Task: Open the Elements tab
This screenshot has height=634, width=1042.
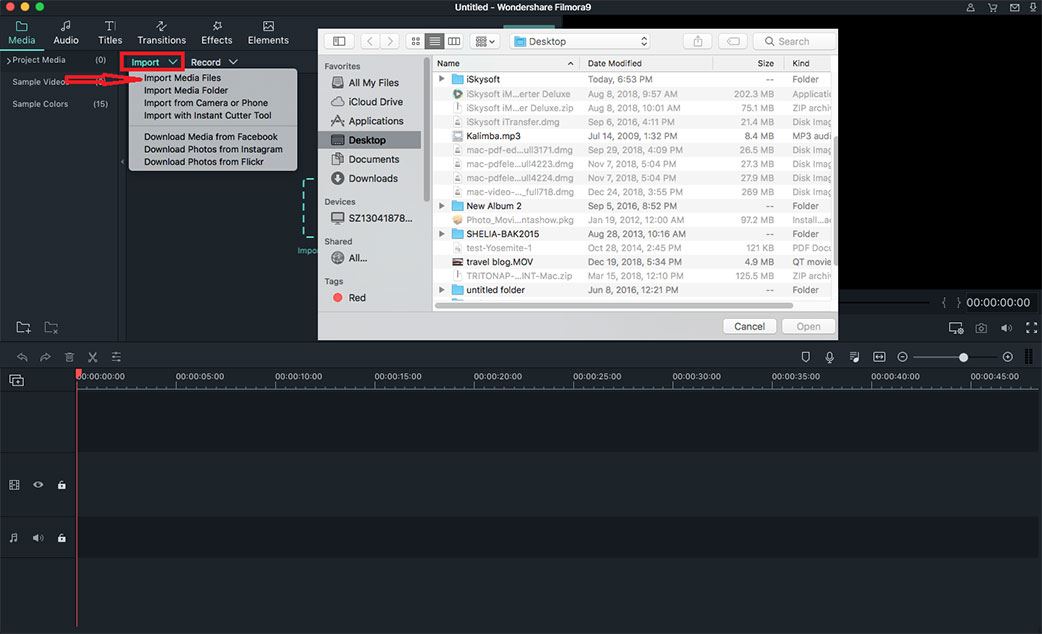Action: coord(268,33)
